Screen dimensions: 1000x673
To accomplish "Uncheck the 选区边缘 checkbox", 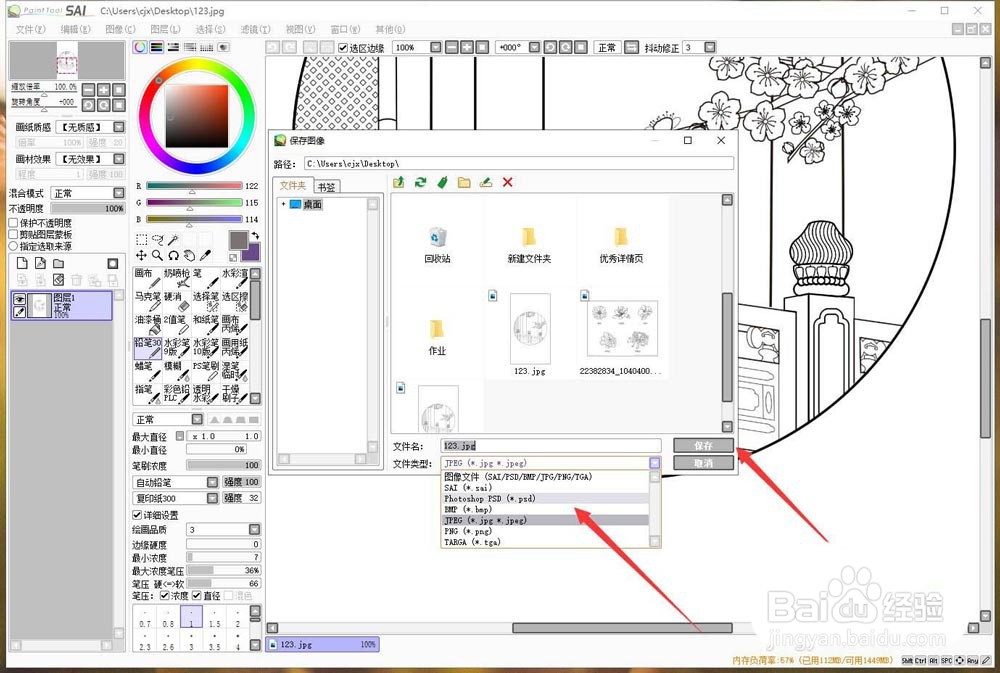I will [342, 48].
